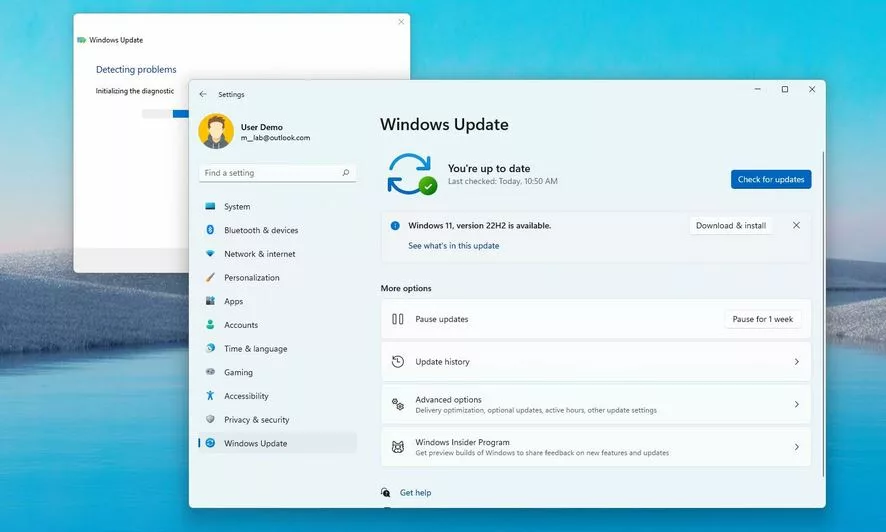Click Windows 11, version 22H2 is available text
Screen dimensions: 886x532
tap(480, 225)
